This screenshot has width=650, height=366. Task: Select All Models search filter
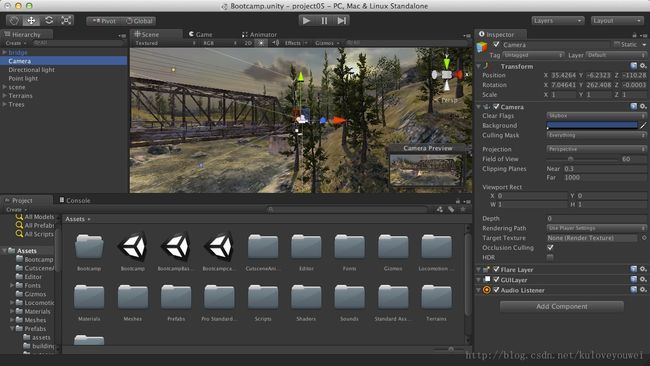pos(35,217)
